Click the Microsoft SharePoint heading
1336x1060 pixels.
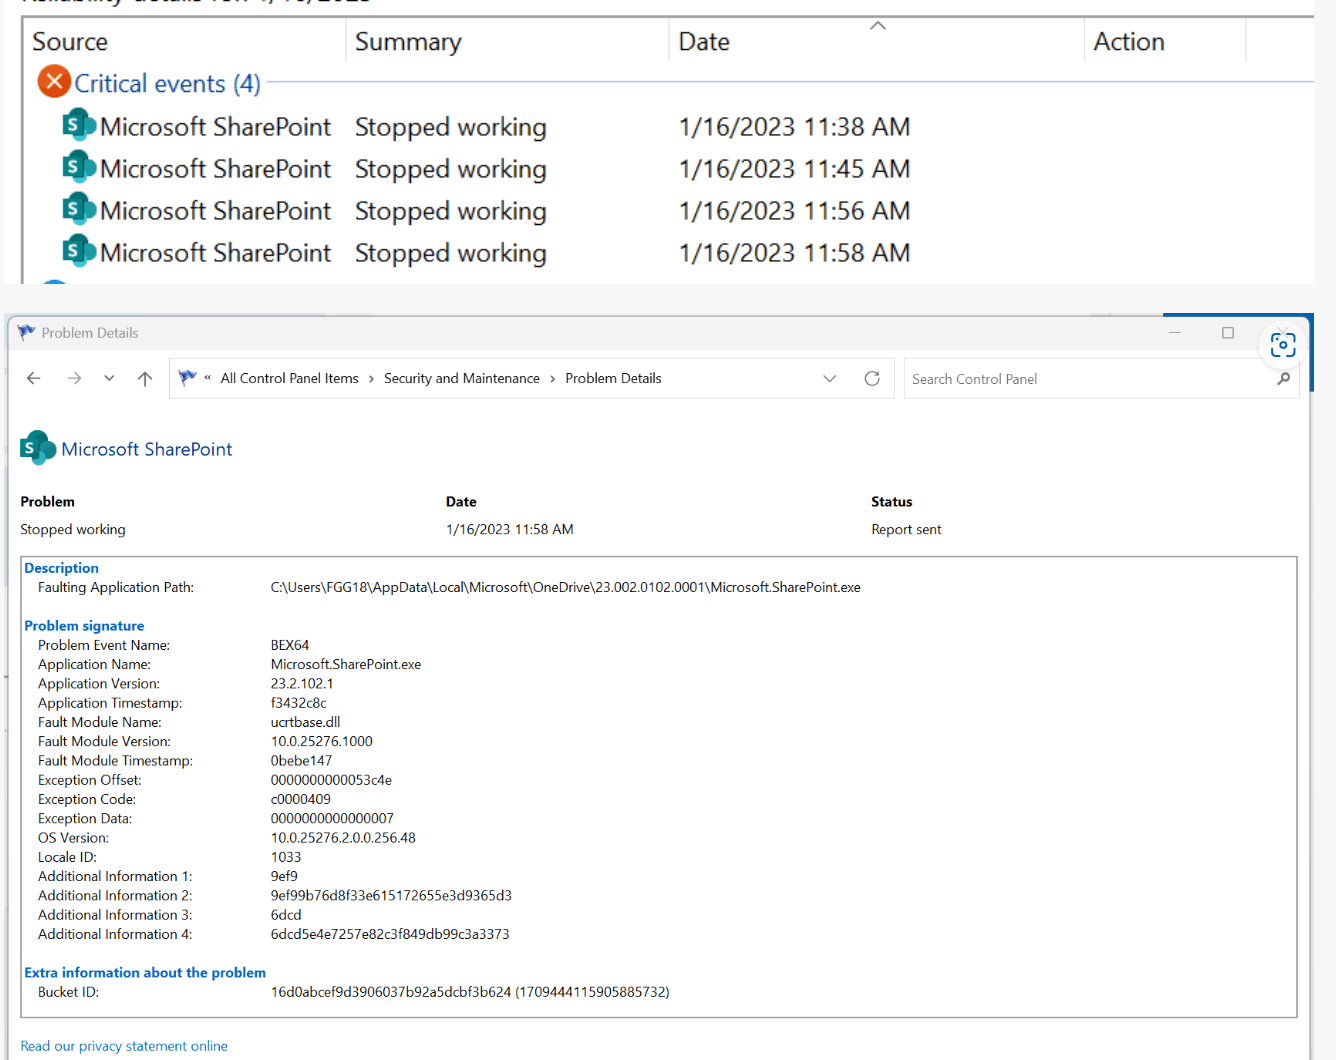tap(147, 449)
